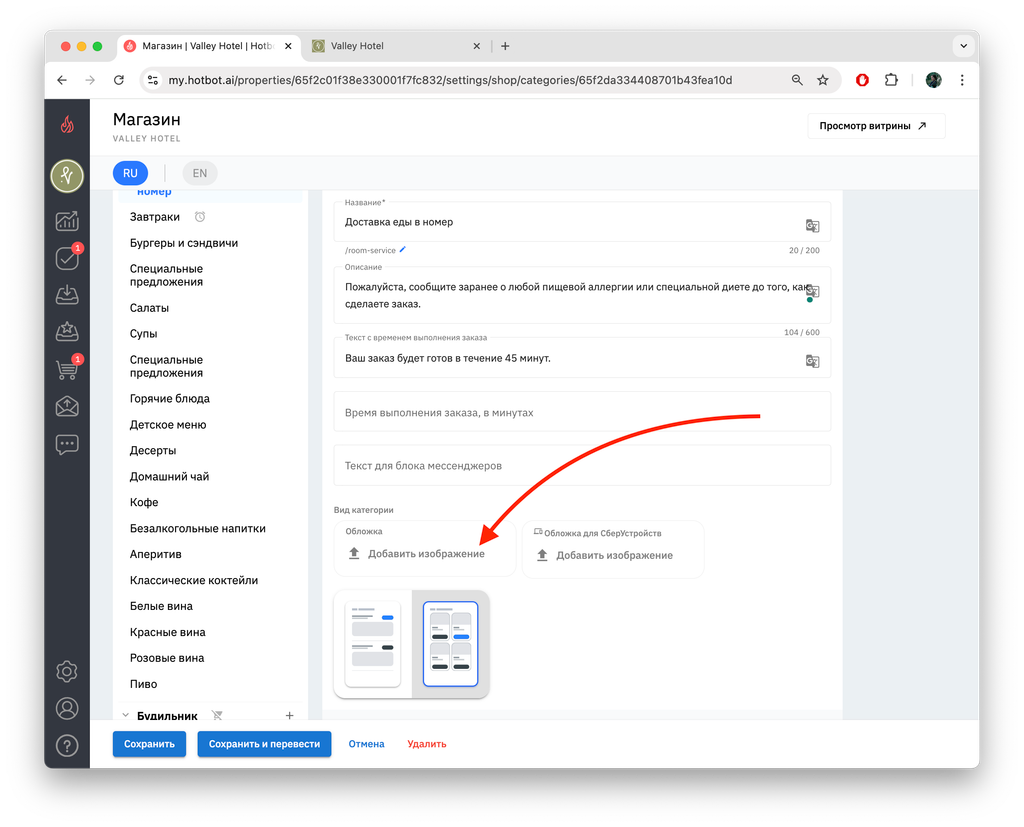
Task: Edit the /room-service slug pencil icon
Action: [403, 250]
